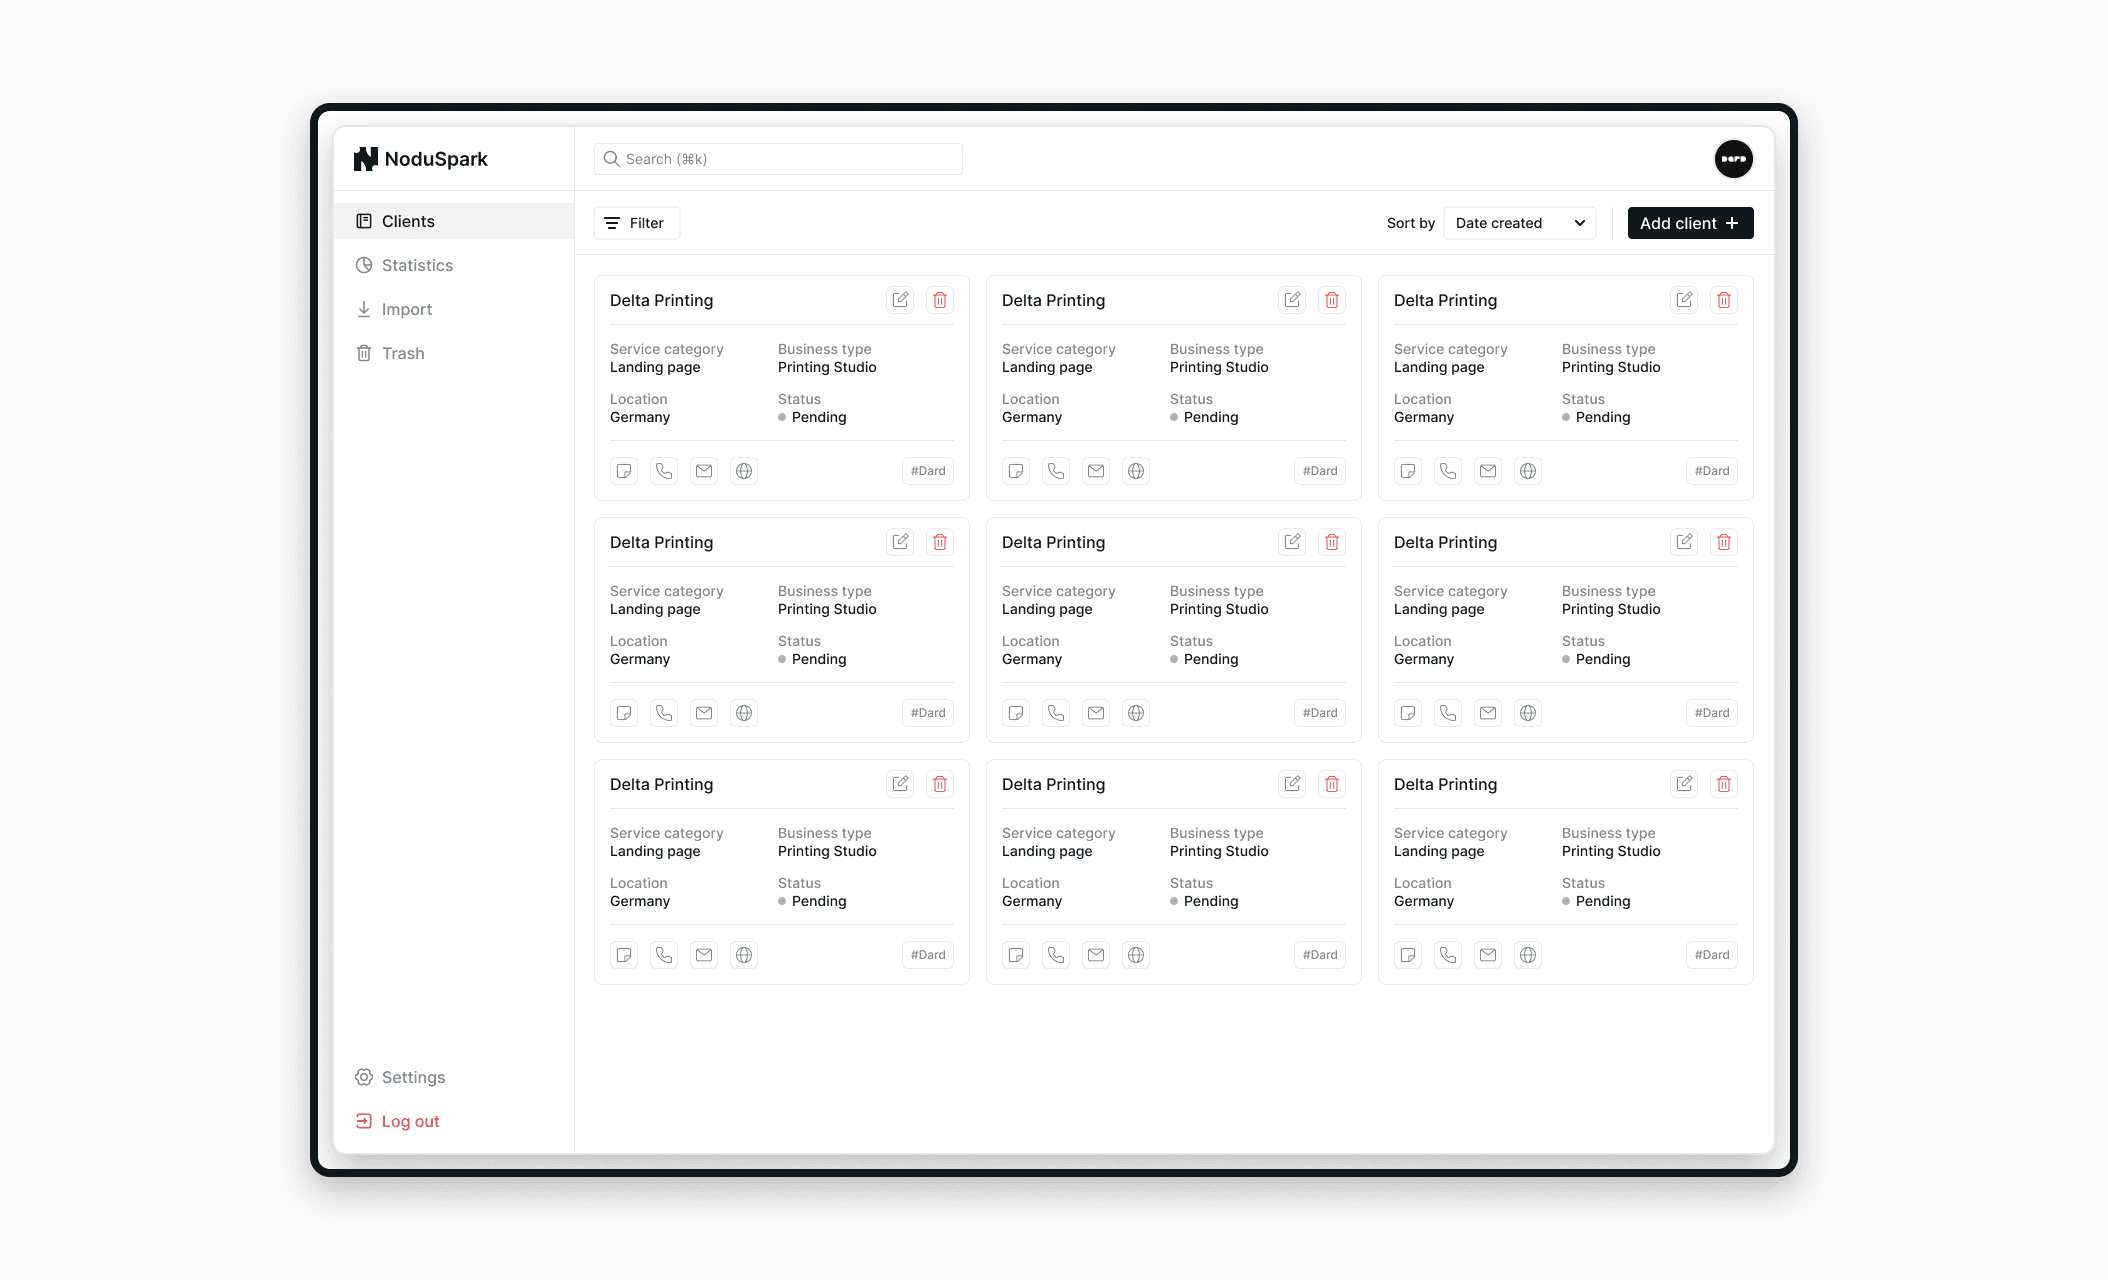Add a new client
The height and width of the screenshot is (1280, 2108).
point(1690,223)
